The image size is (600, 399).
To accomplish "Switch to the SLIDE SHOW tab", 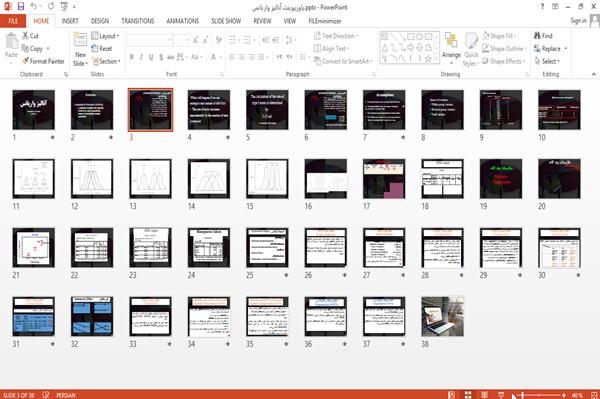I will [226, 21].
